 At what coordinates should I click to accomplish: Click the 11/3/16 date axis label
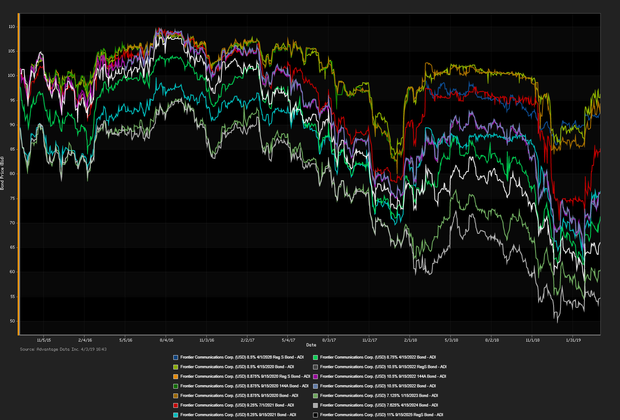point(207,340)
